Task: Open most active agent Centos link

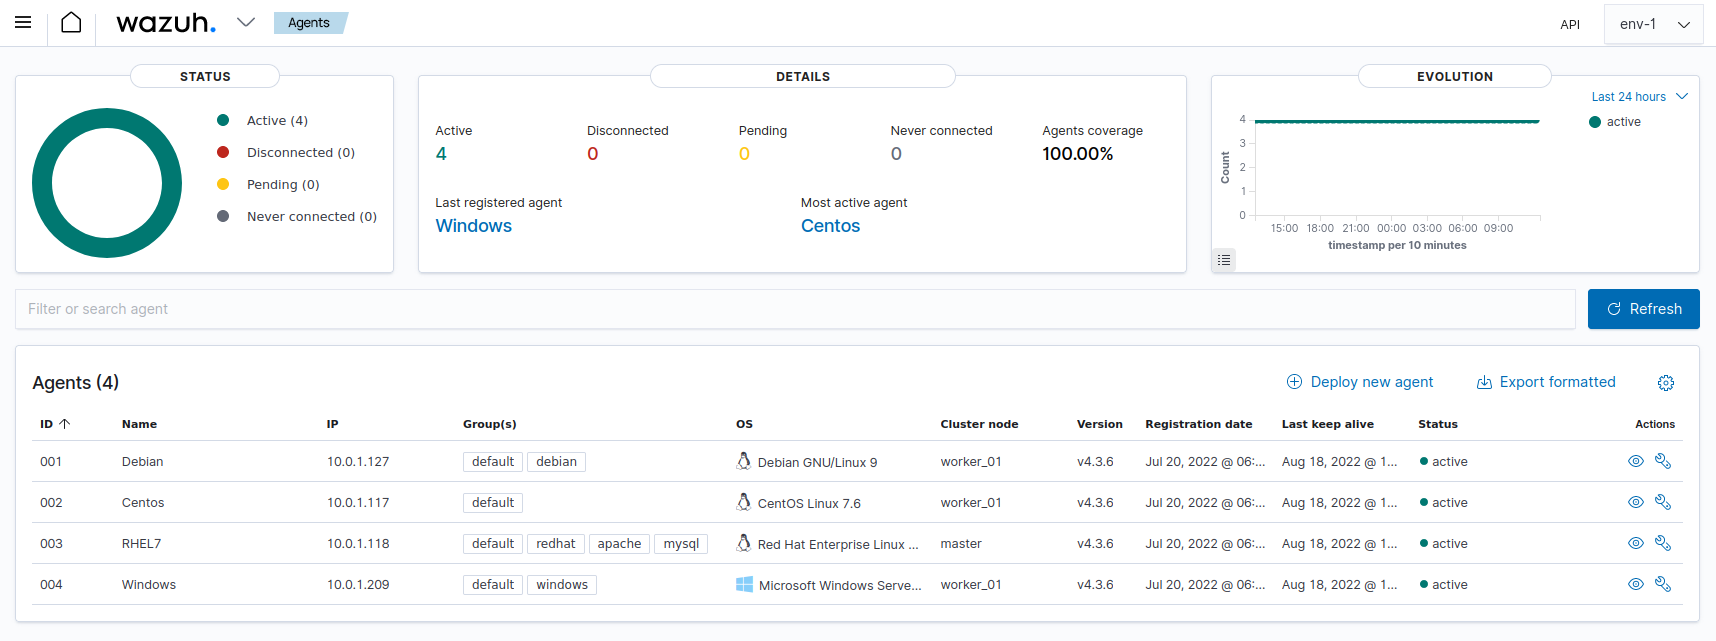Action: (830, 226)
